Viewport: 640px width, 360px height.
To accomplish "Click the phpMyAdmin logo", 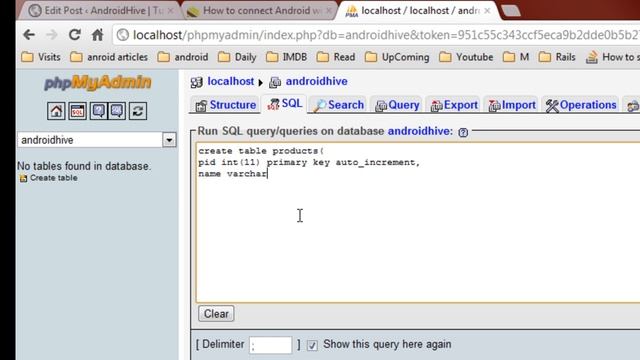I will pyautogui.click(x=98, y=83).
